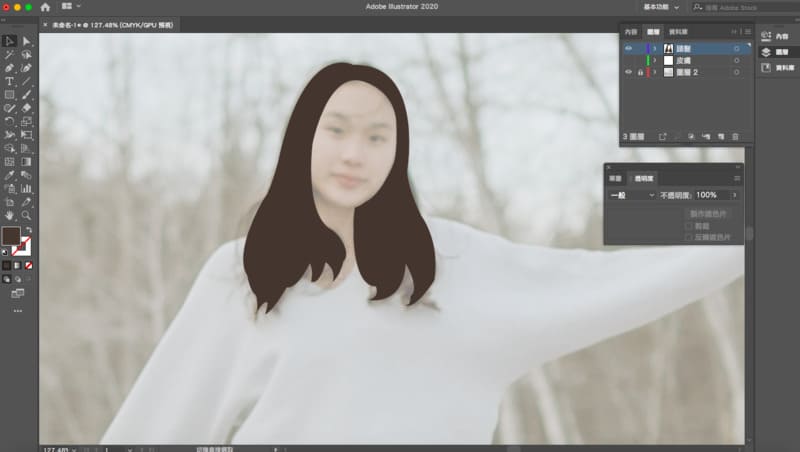
Task: Click the brown Fill color swatch
Action: pyautogui.click(x=11, y=236)
